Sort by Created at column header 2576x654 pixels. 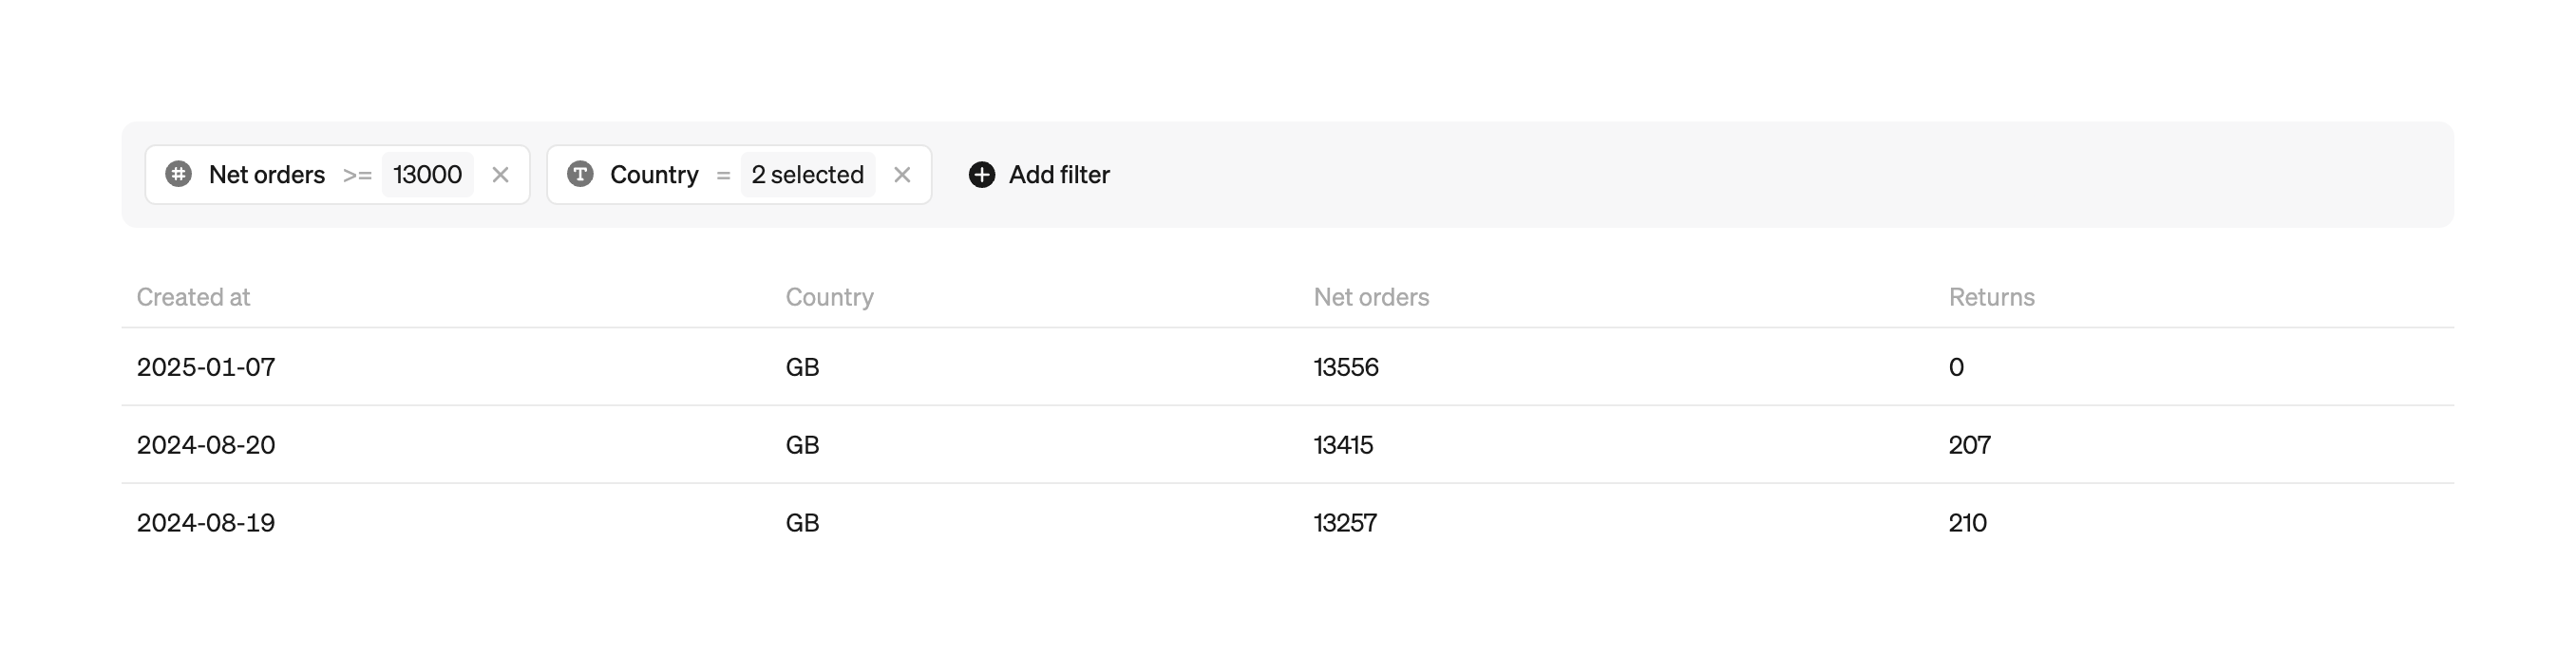(x=193, y=297)
